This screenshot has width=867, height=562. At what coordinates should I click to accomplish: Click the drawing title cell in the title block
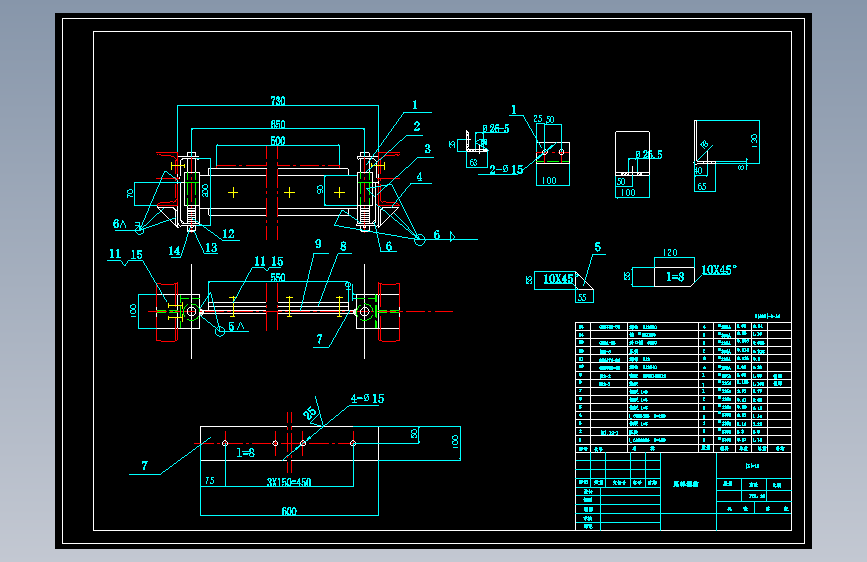click(688, 483)
